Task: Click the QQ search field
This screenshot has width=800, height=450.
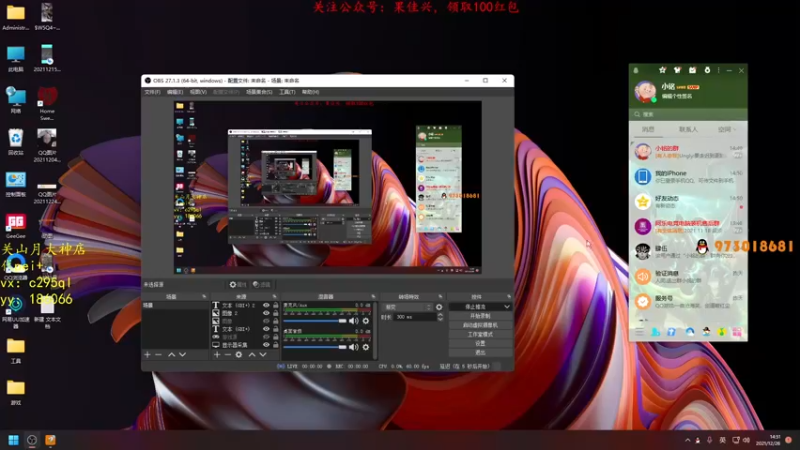Action: 688,114
